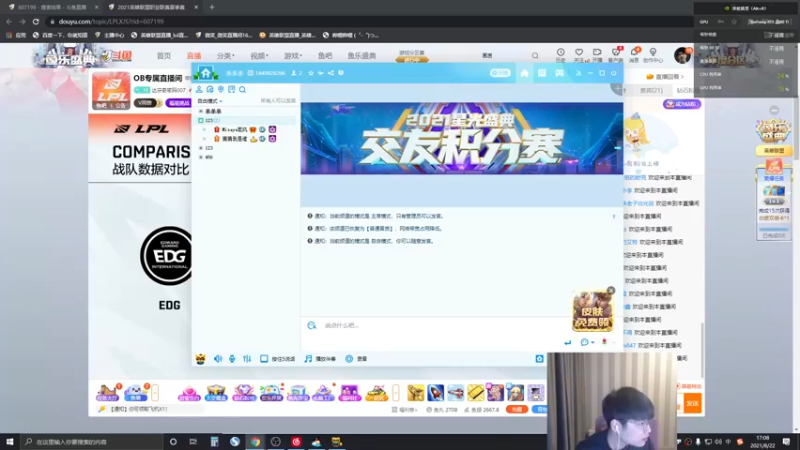This screenshot has width=800, height=450.
Task: Focus the YY chat message input
Action: [x=439, y=325]
